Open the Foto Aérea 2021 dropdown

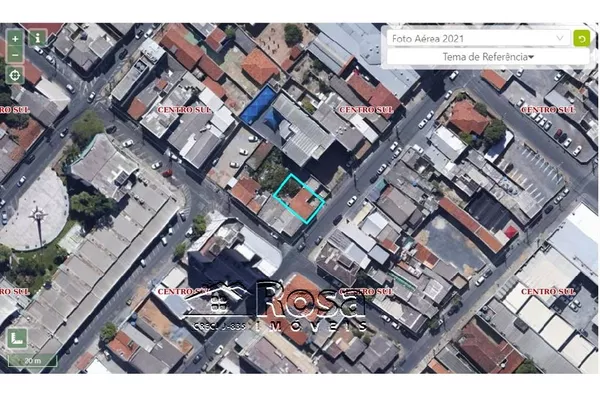click(478, 39)
